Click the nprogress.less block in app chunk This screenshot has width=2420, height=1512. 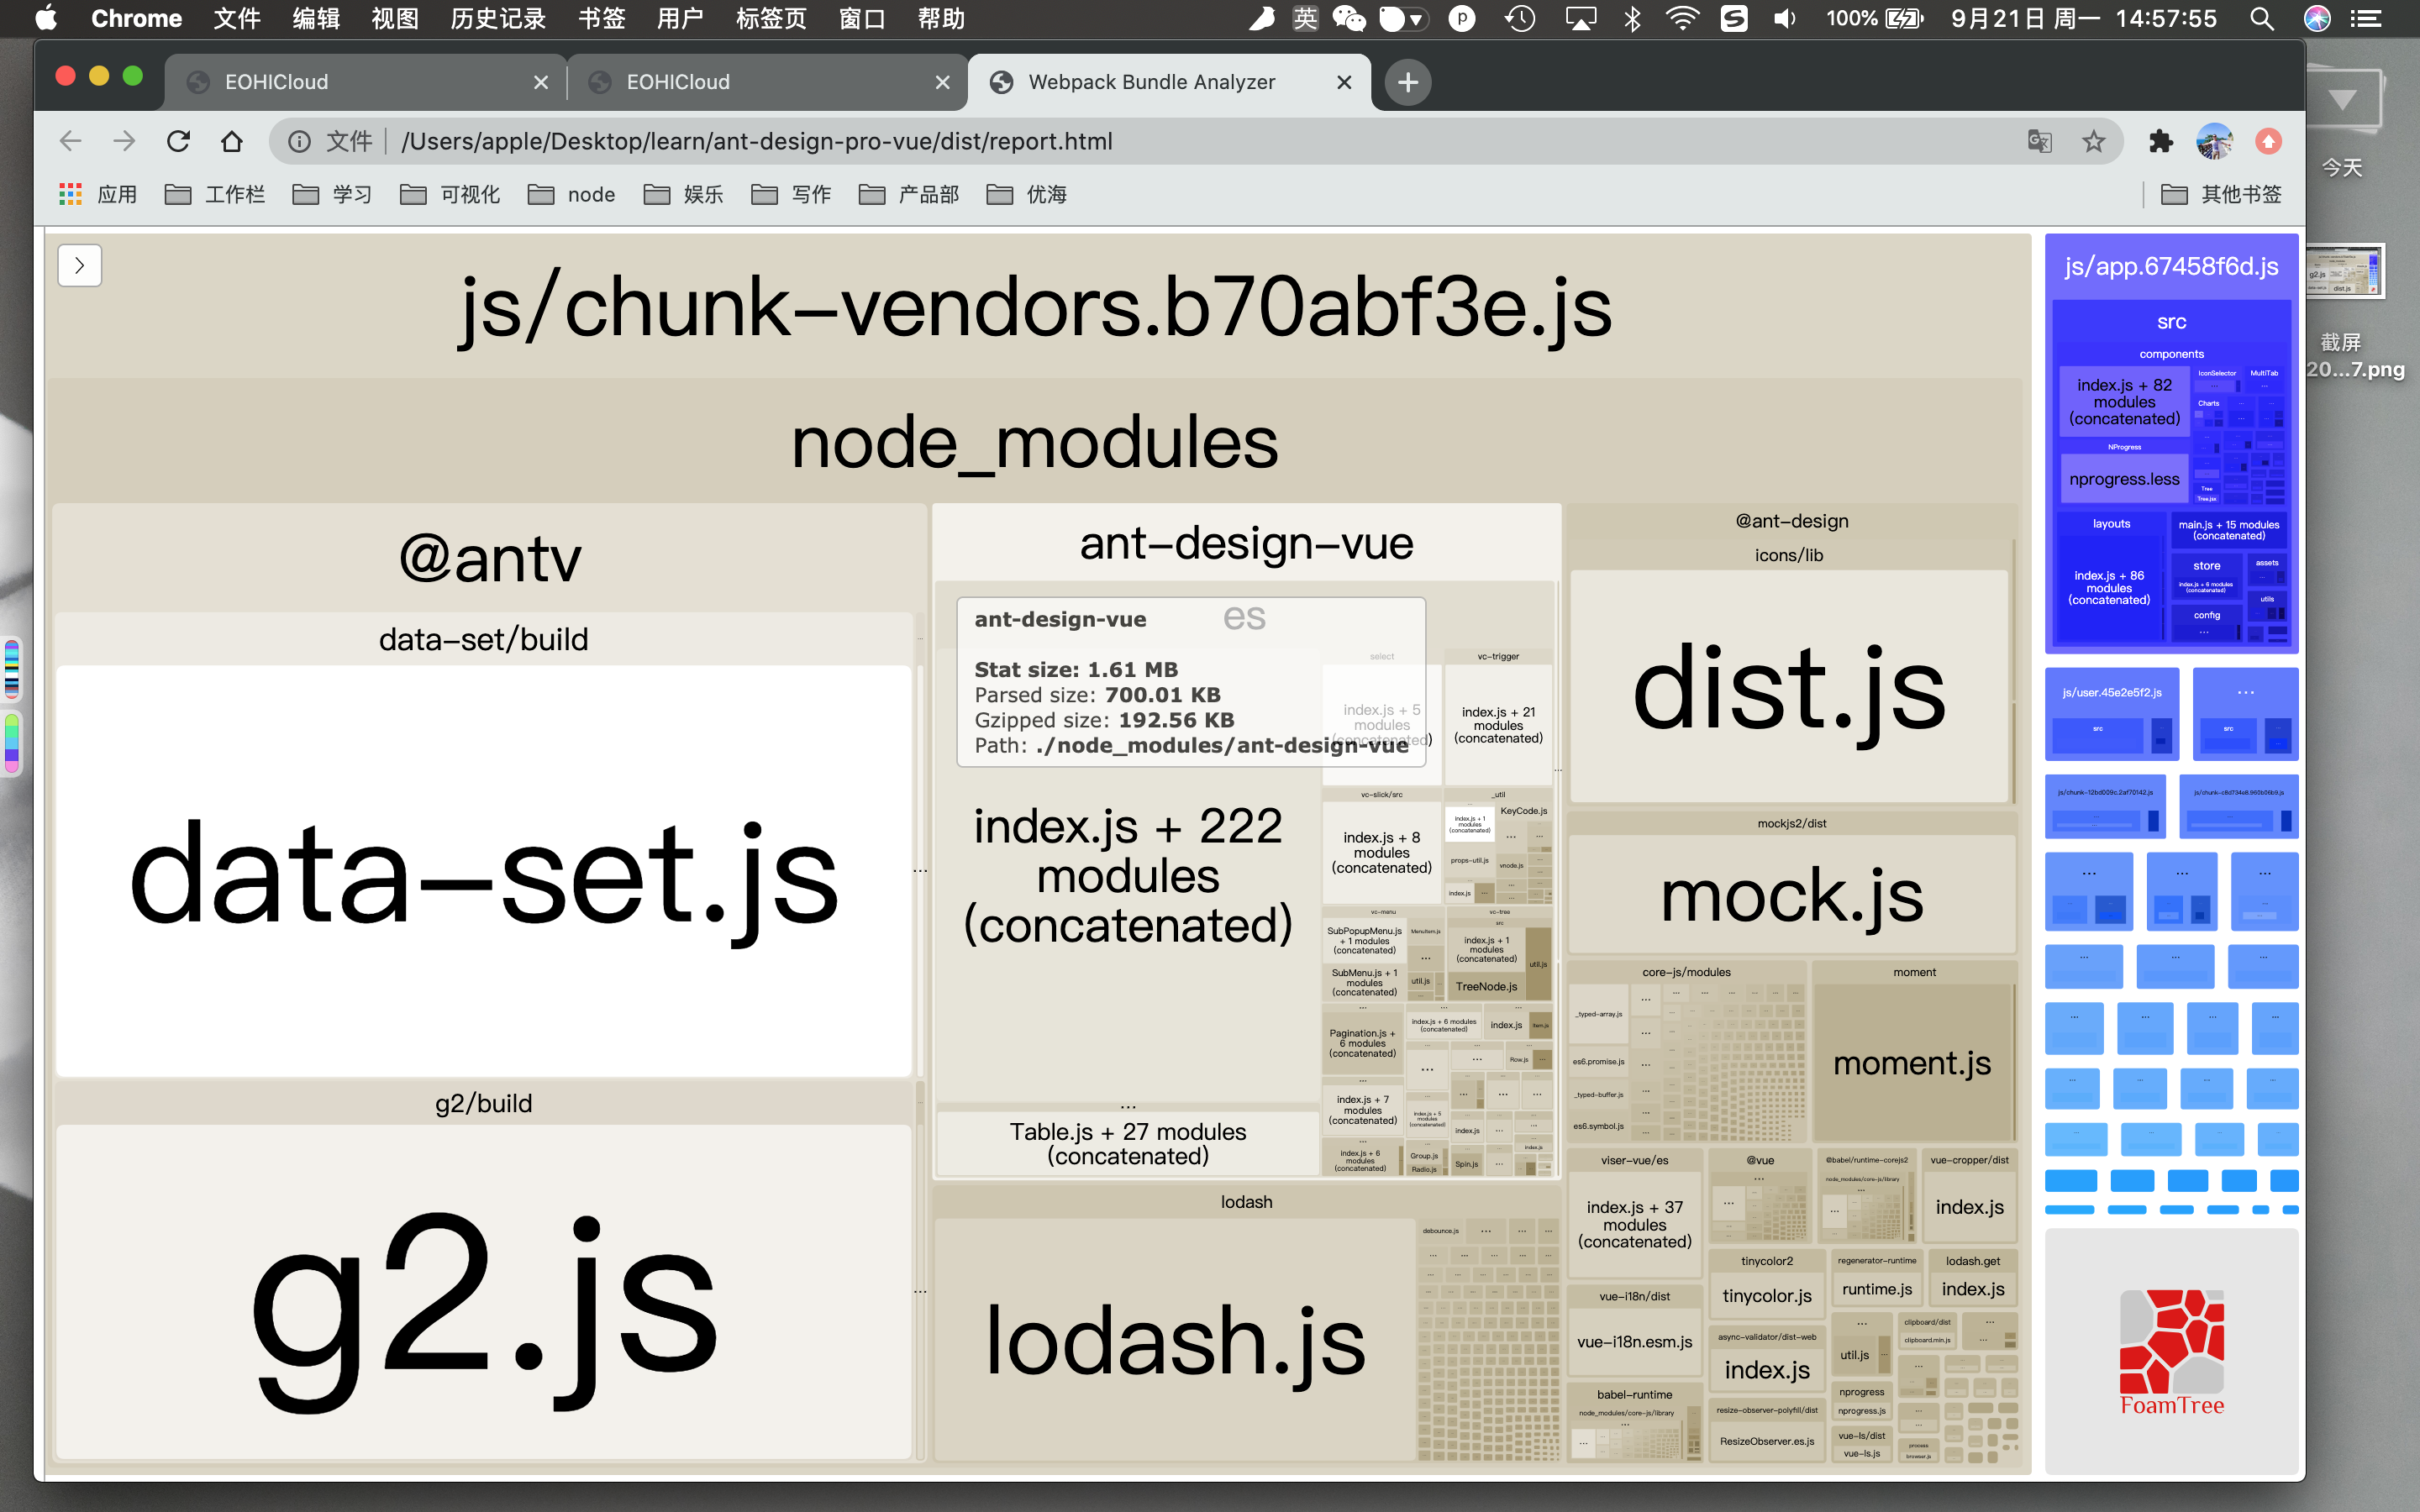2124,479
